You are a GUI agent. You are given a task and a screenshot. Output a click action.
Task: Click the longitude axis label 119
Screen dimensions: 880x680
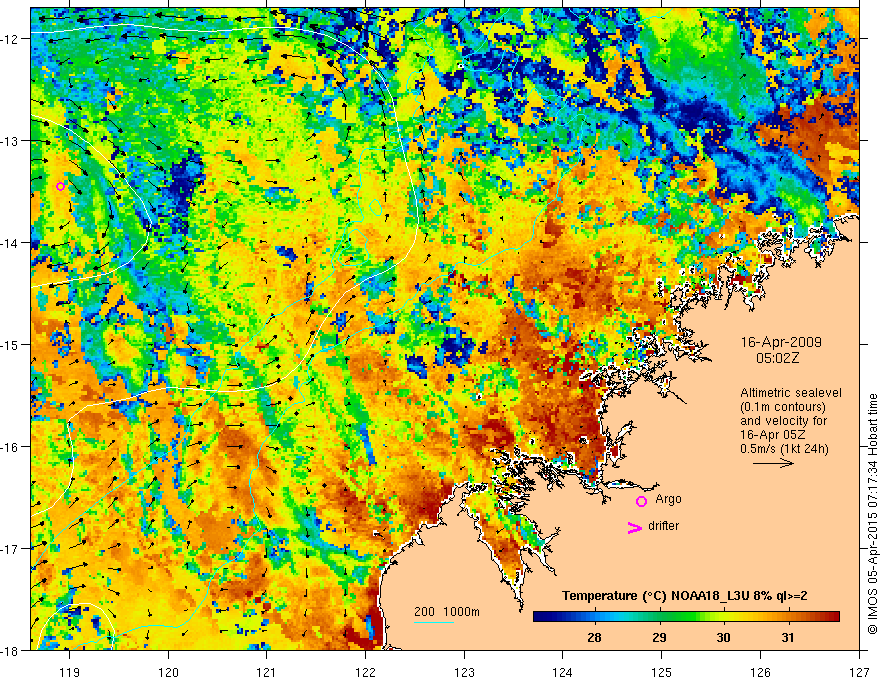tap(69, 672)
